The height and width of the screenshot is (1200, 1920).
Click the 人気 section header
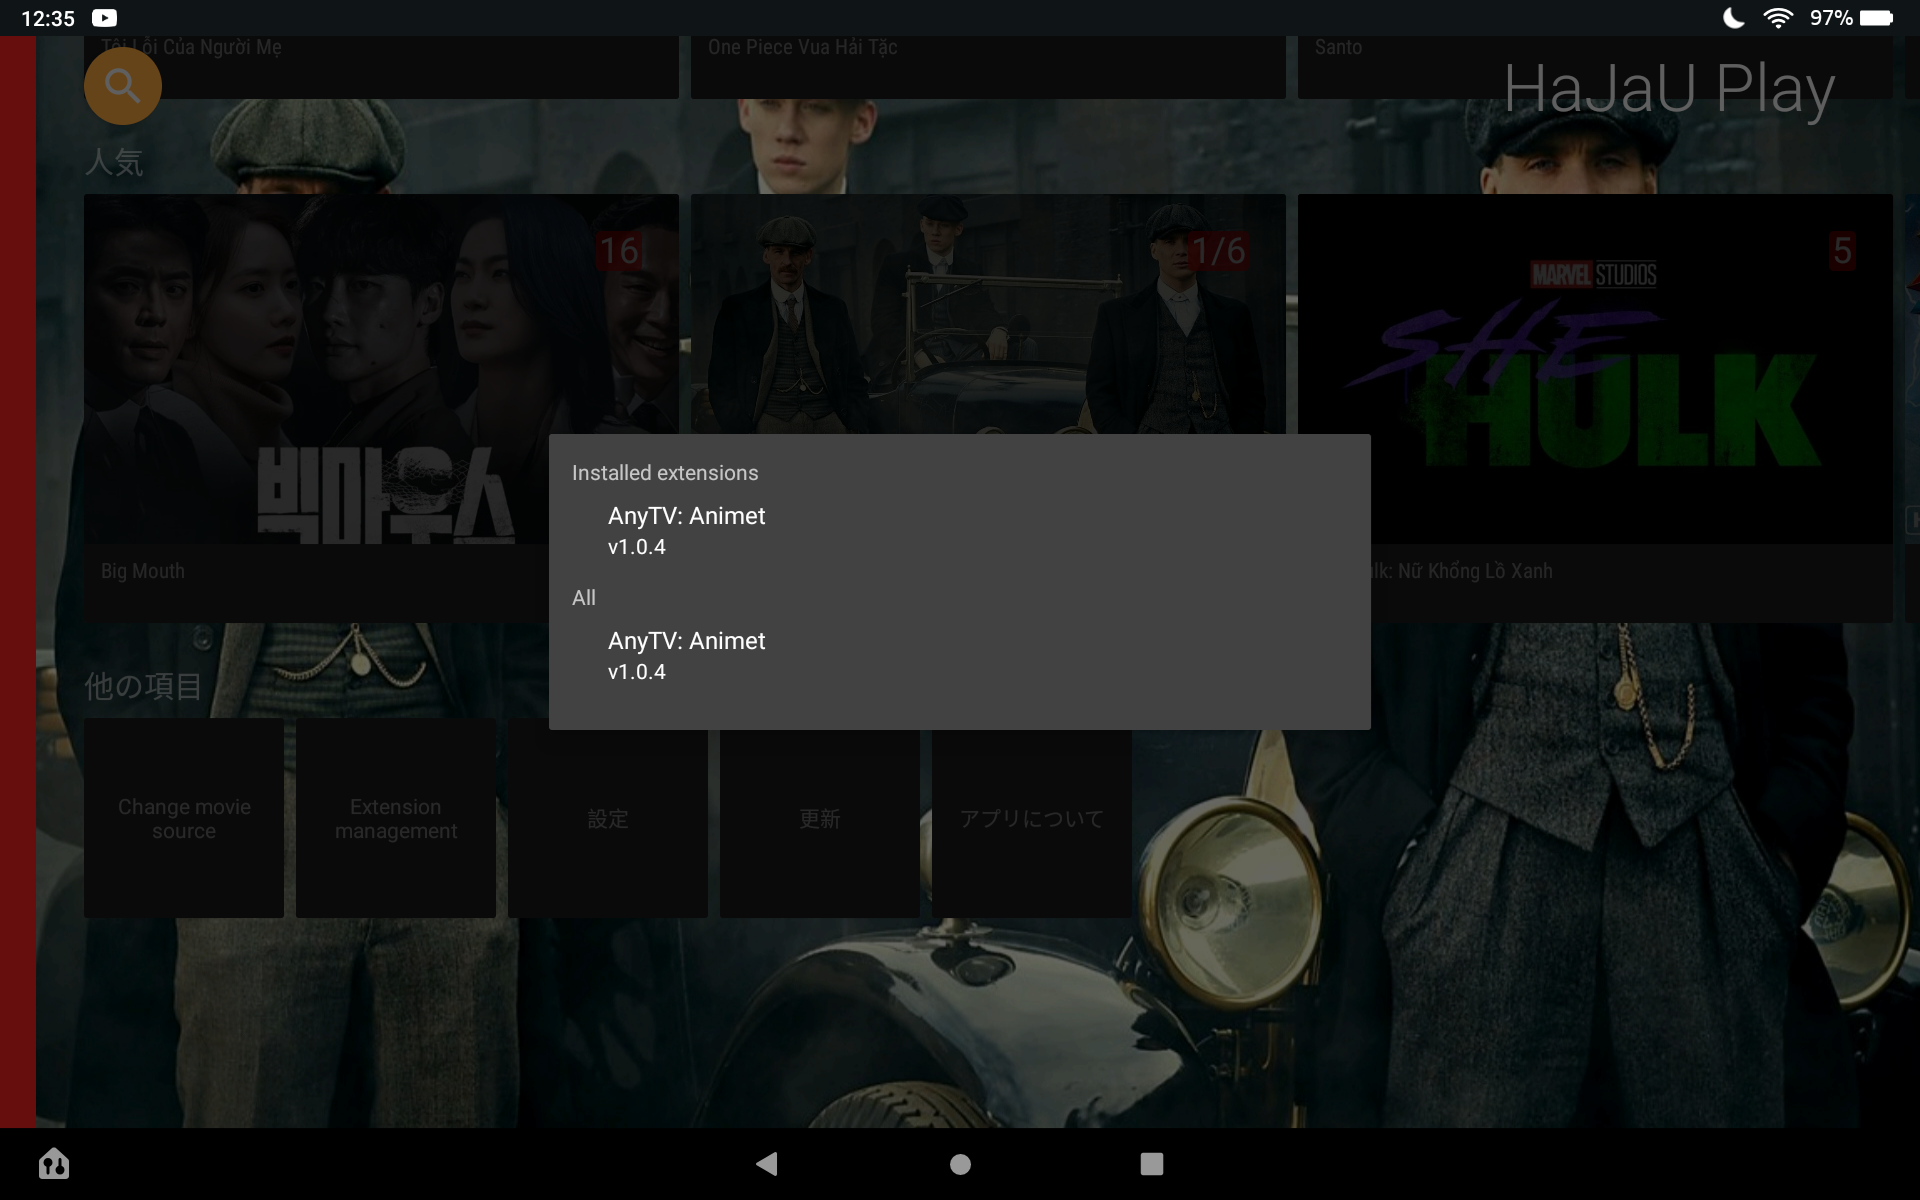pos(114,162)
